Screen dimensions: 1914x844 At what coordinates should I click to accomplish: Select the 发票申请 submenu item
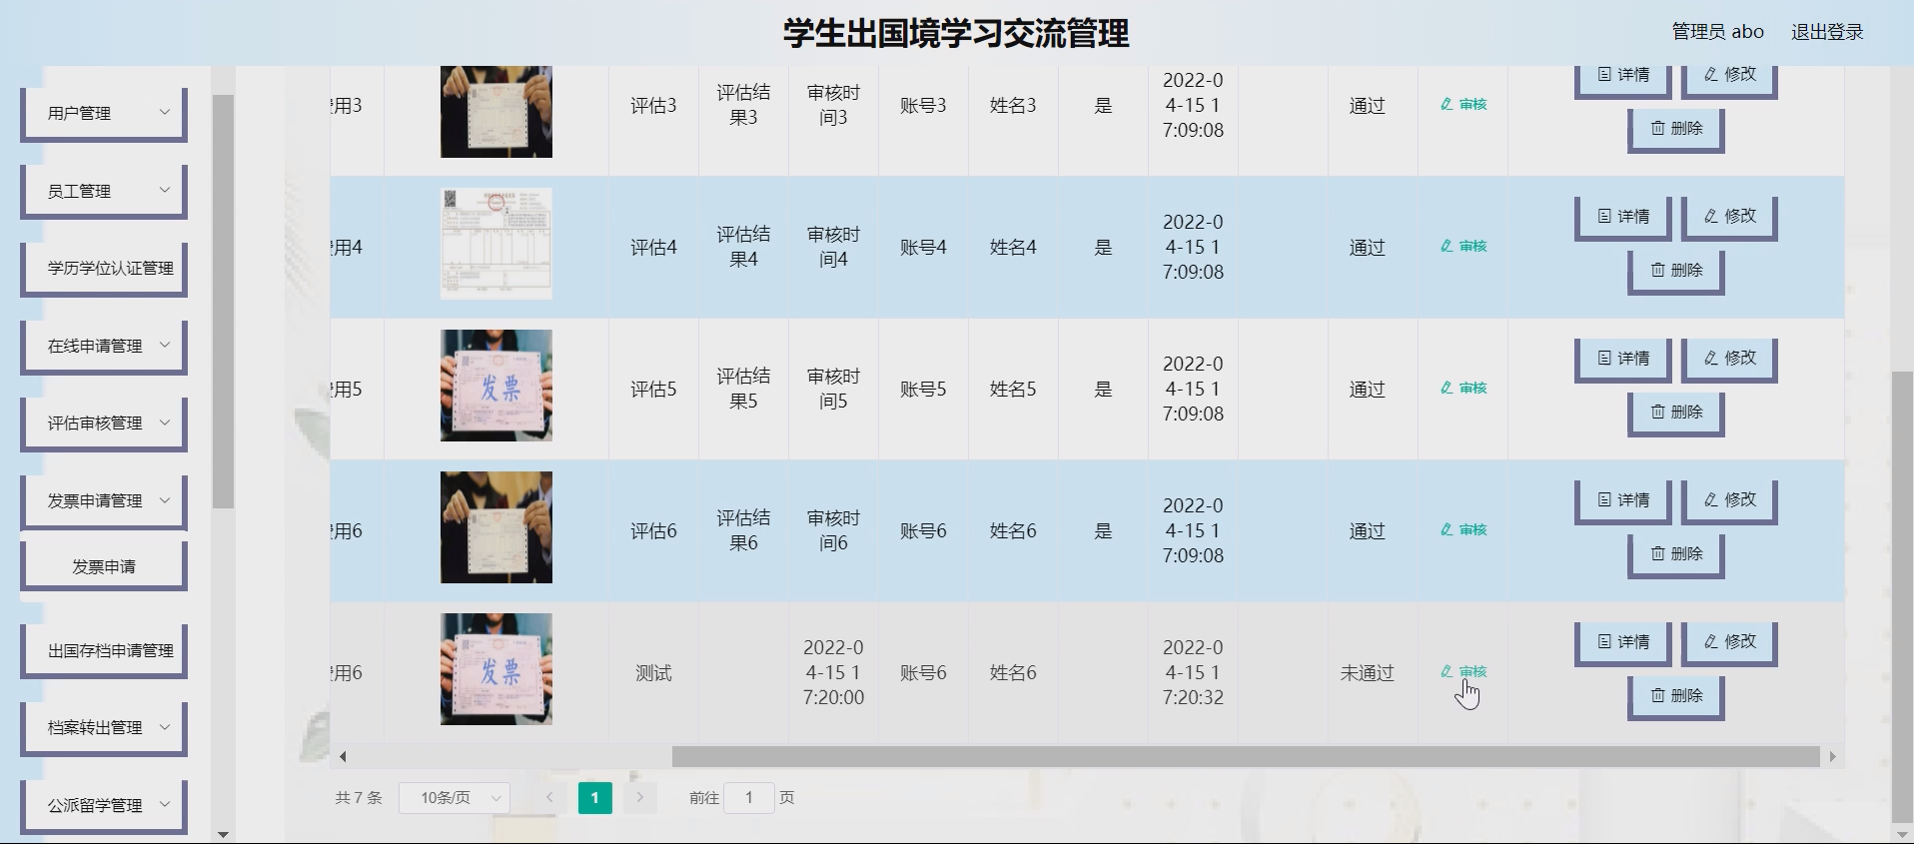(104, 567)
